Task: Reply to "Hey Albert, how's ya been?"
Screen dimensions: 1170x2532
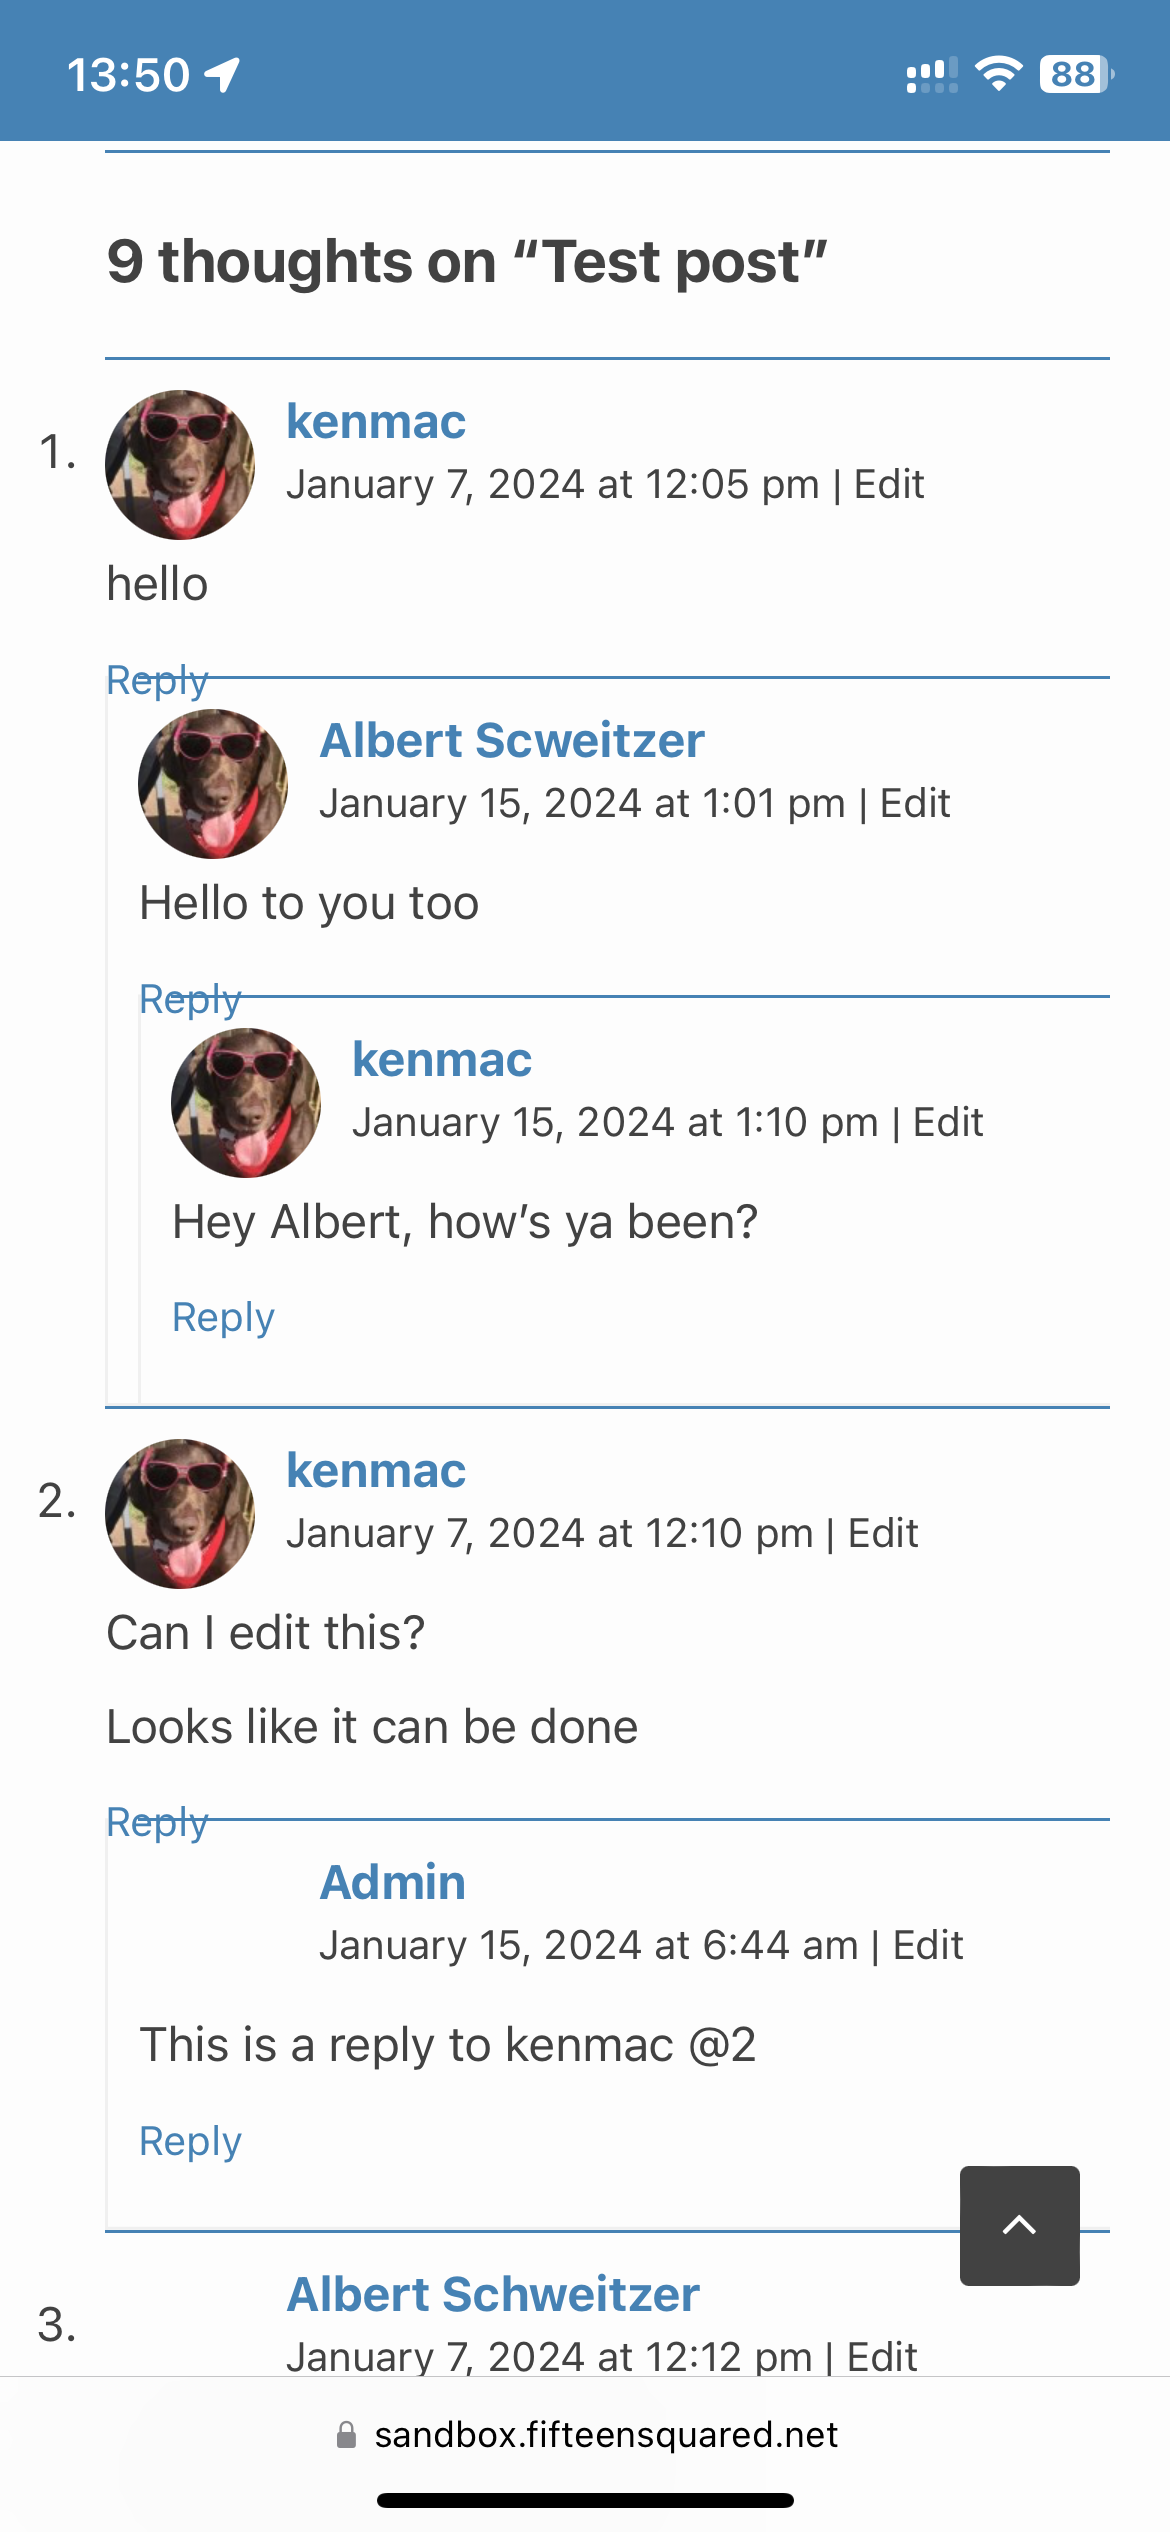Action: [x=223, y=1318]
